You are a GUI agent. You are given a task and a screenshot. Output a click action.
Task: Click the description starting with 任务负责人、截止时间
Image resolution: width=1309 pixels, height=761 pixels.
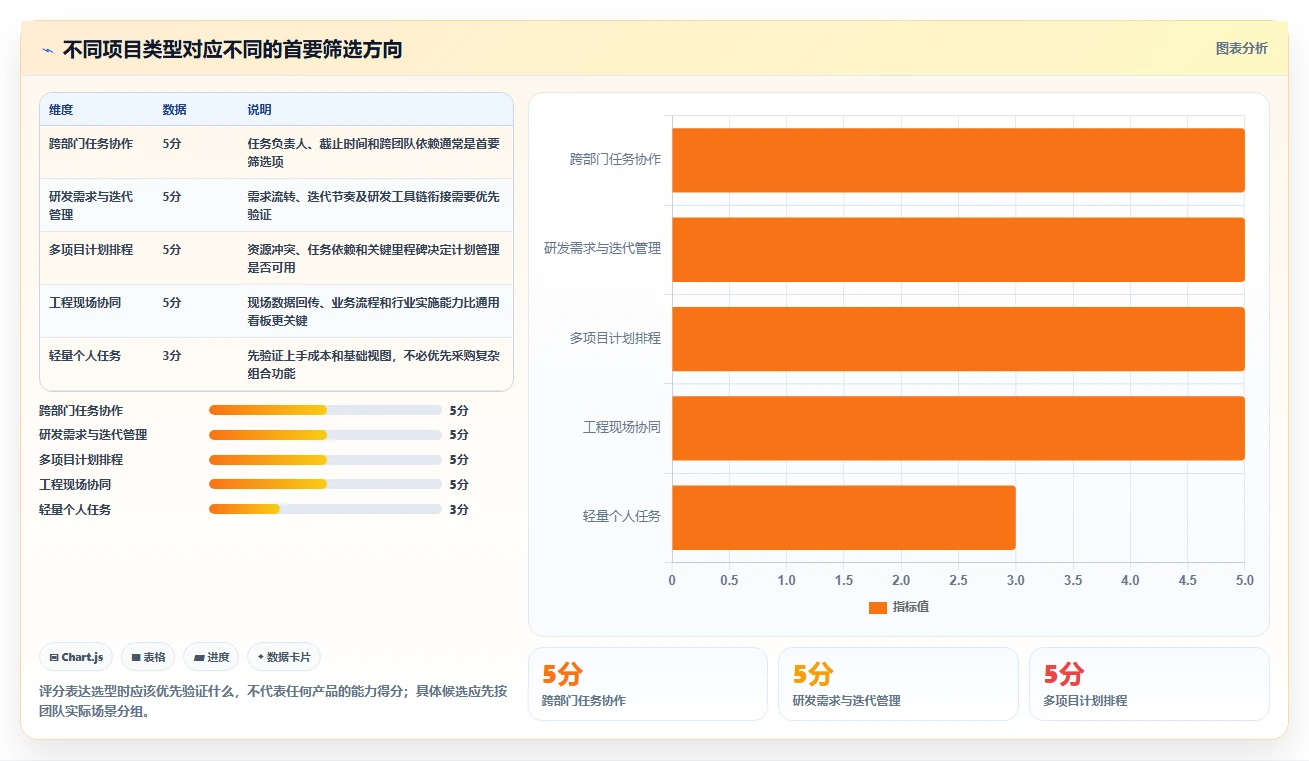374,152
